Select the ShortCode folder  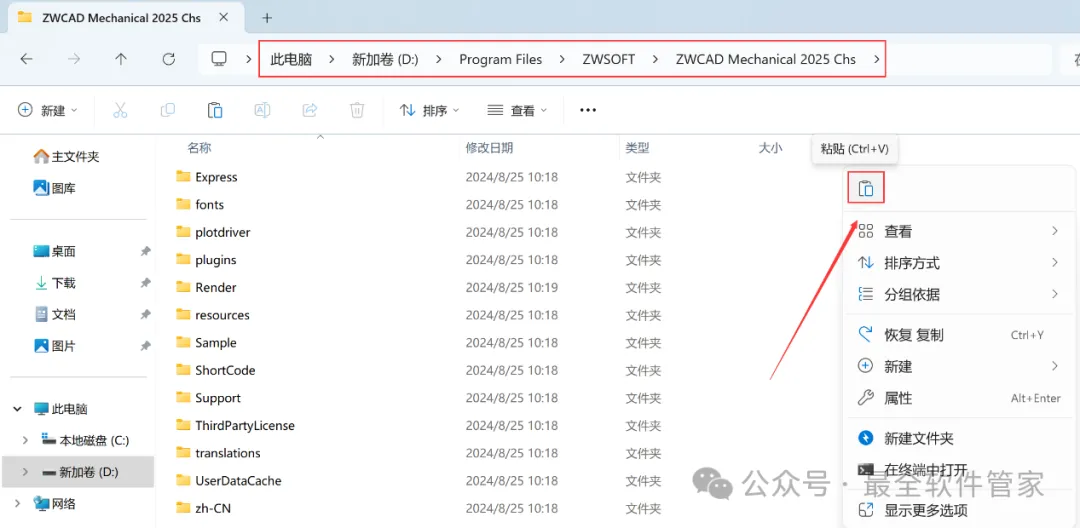click(x=216, y=370)
